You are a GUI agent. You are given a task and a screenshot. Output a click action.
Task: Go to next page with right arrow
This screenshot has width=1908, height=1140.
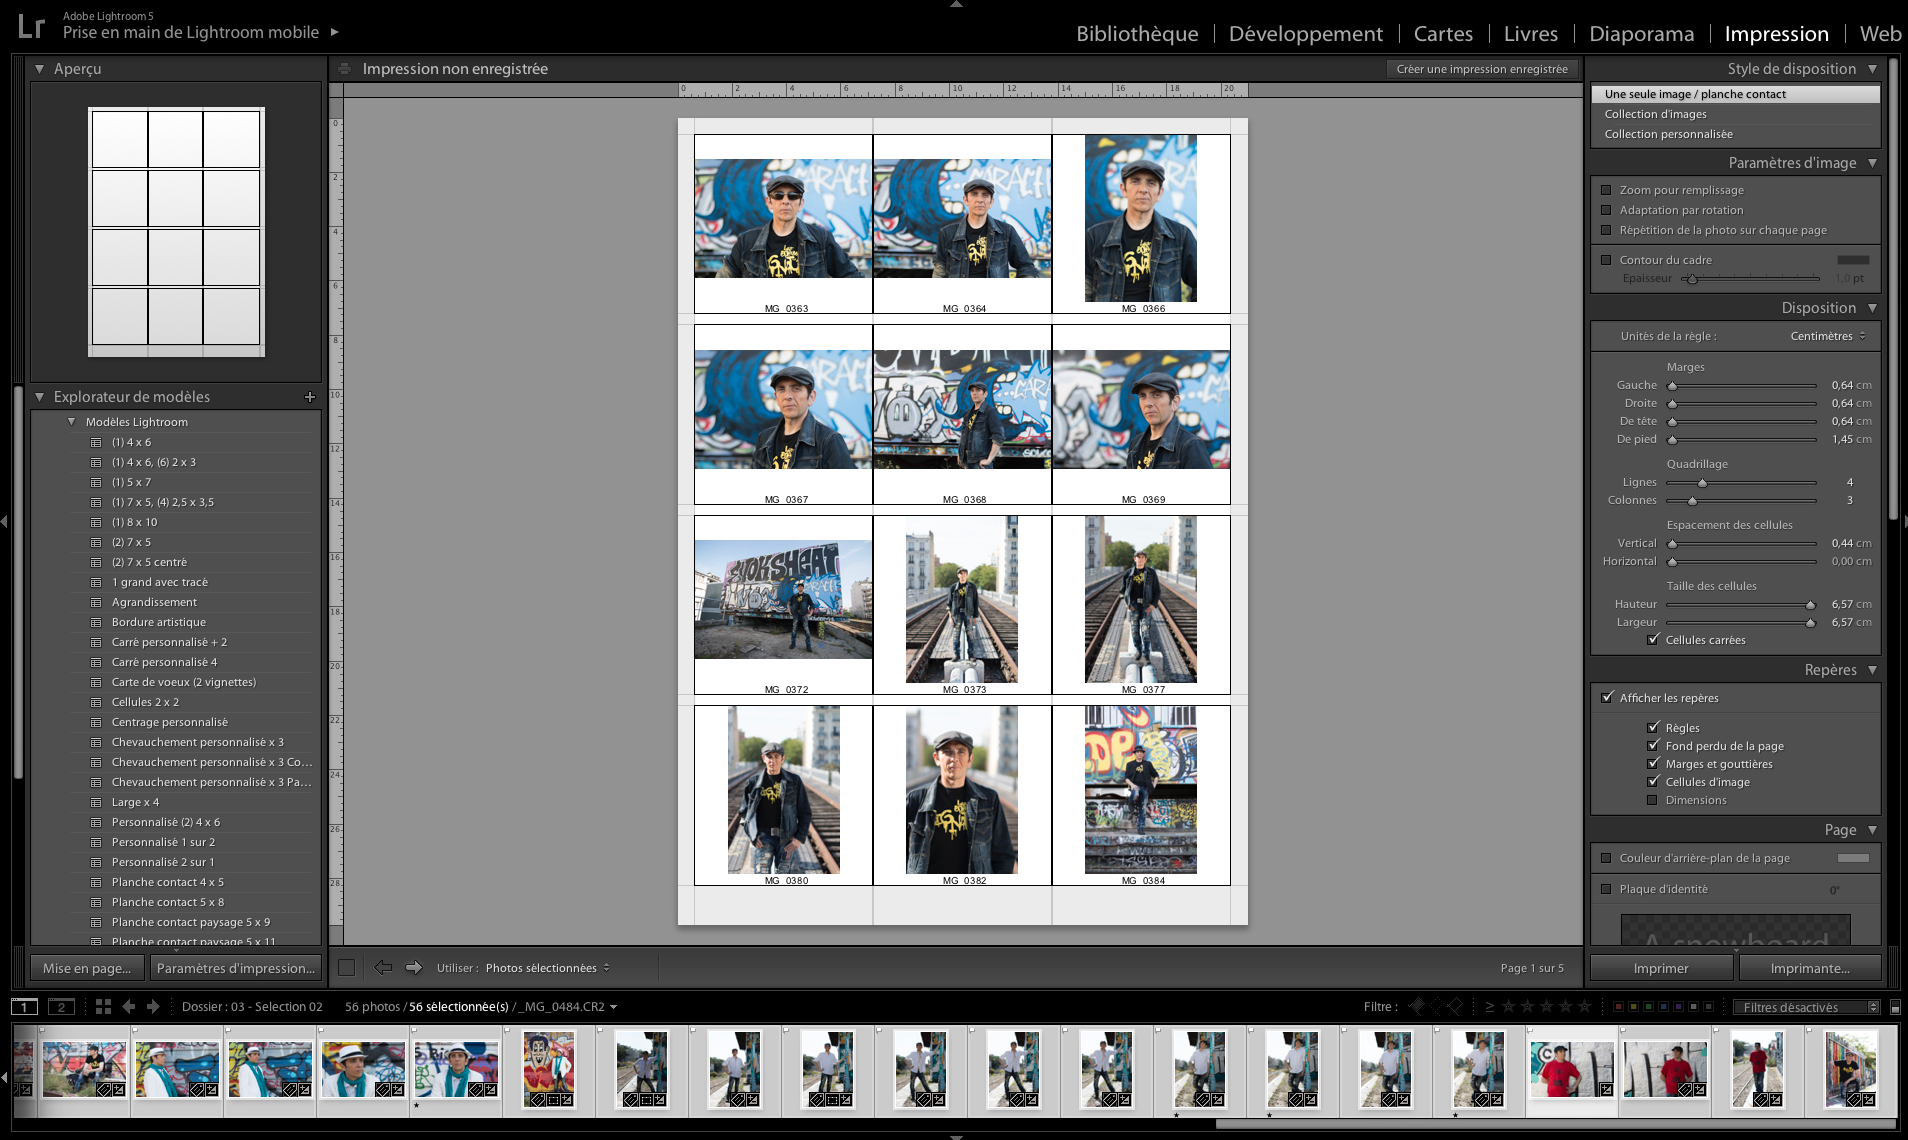[x=413, y=967]
